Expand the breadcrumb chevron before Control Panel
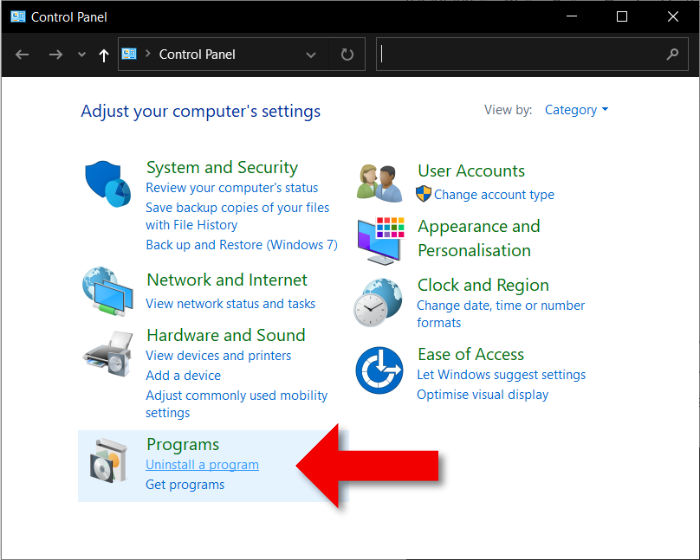Screen dimensions: 700x560 point(148,54)
